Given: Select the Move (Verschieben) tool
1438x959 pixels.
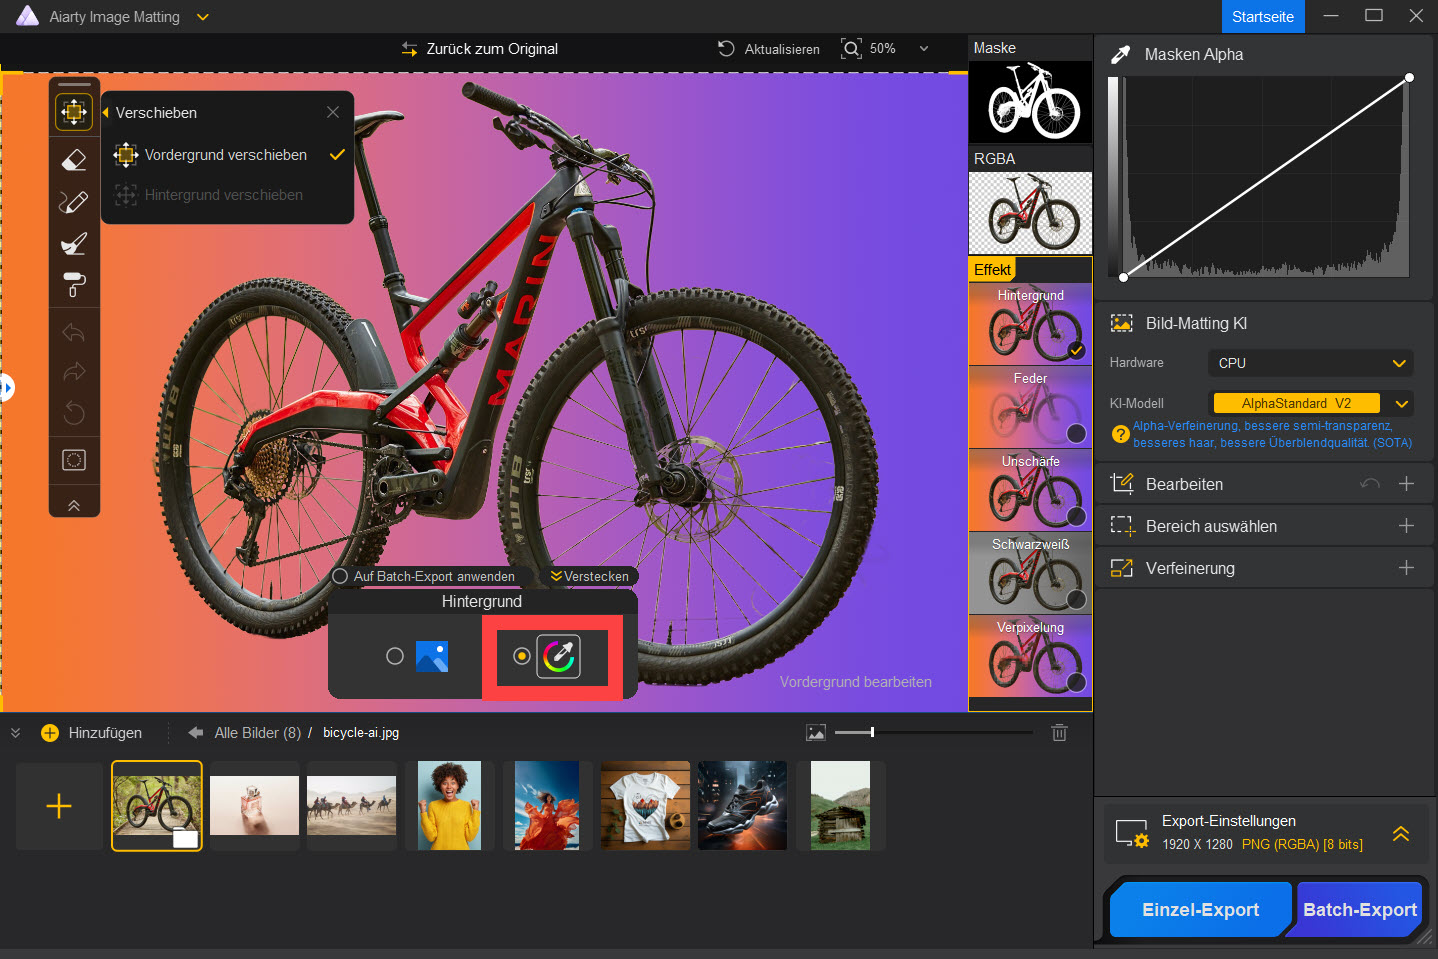Looking at the screenshot, I should point(74,112).
